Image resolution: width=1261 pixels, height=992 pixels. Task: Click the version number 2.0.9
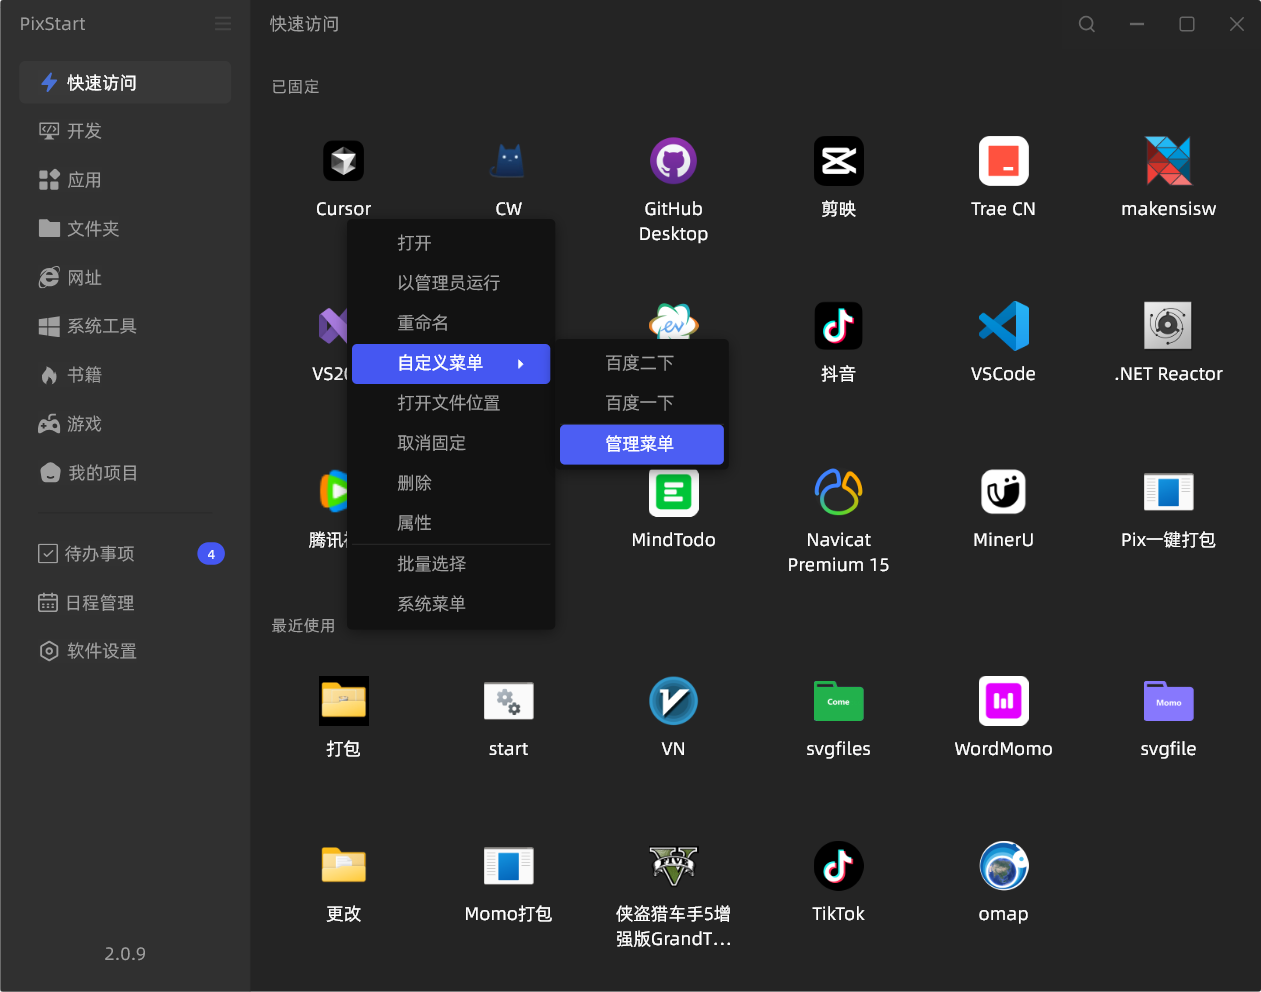pyautogui.click(x=125, y=954)
